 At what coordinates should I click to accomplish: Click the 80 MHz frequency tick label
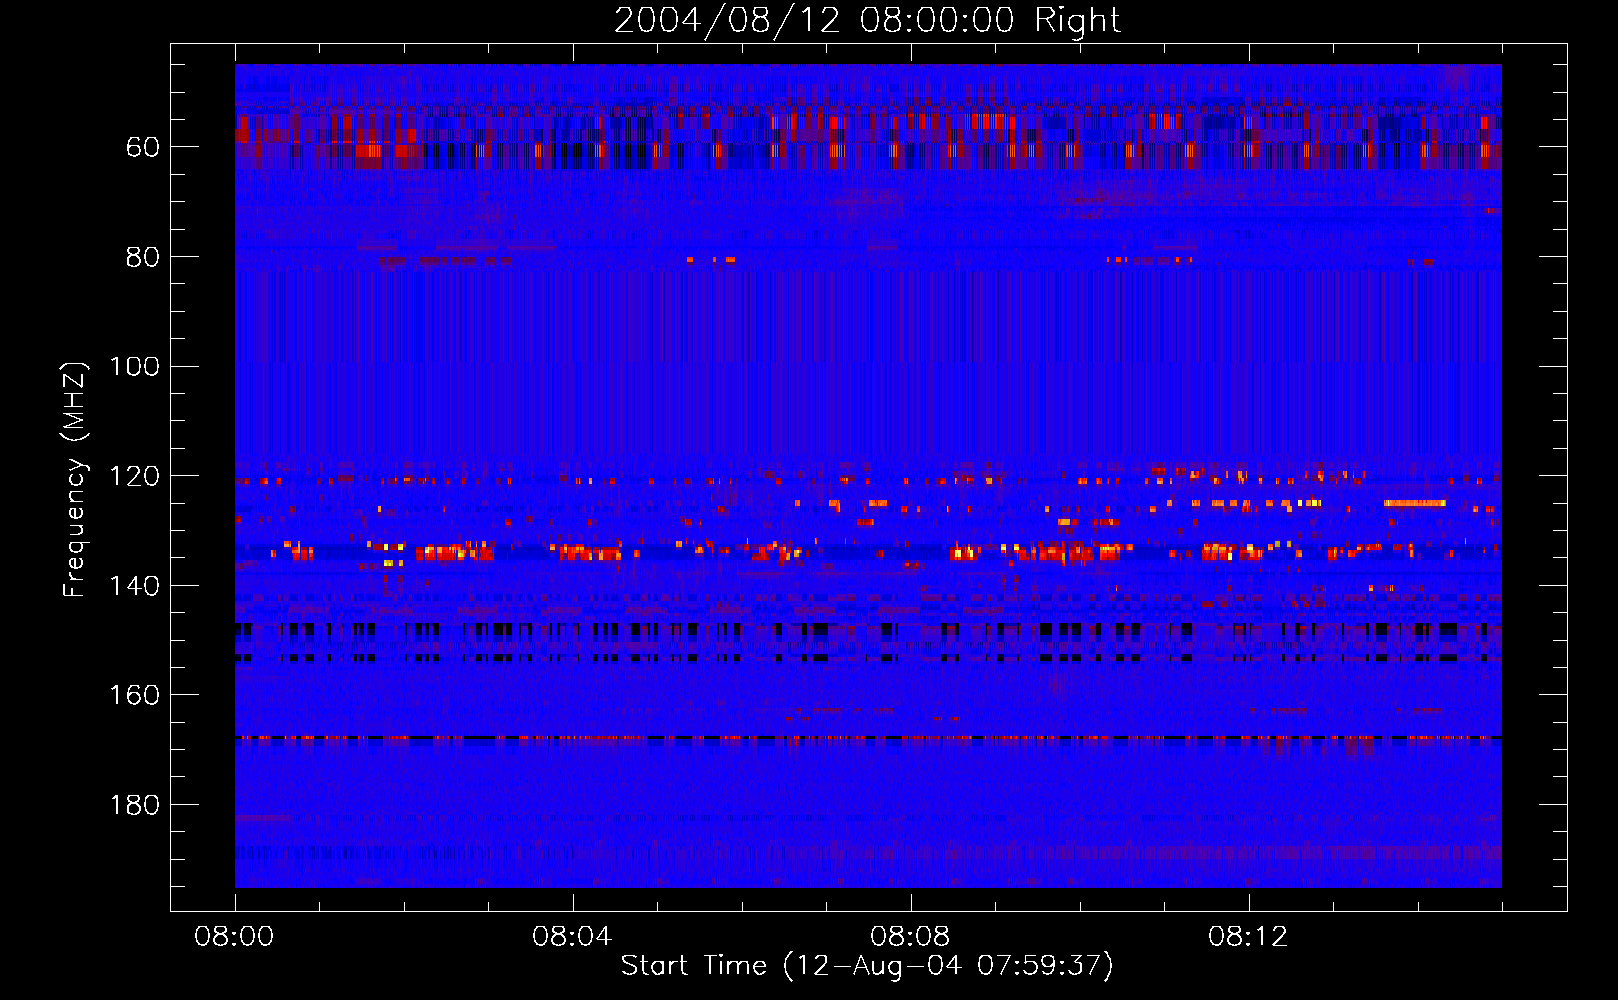[x=143, y=257]
